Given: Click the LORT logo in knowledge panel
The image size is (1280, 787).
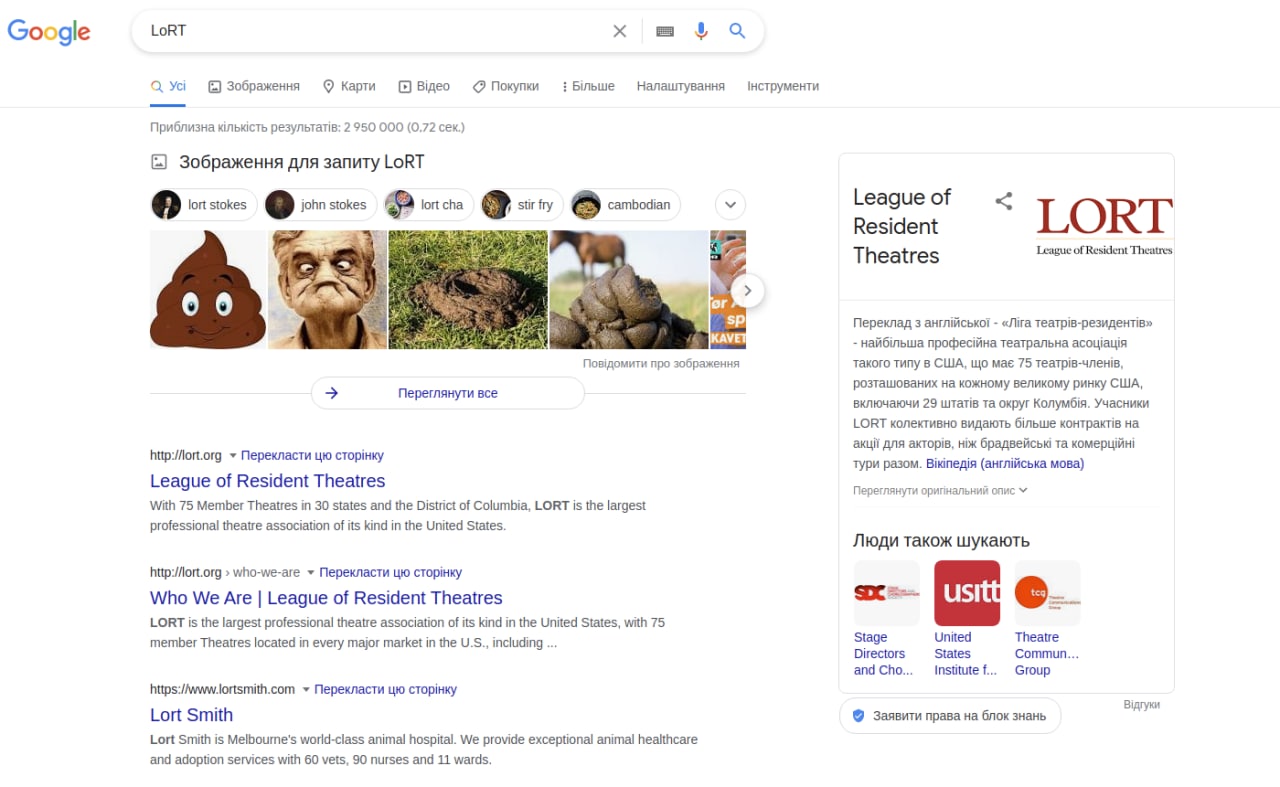Looking at the screenshot, I should [x=1104, y=226].
